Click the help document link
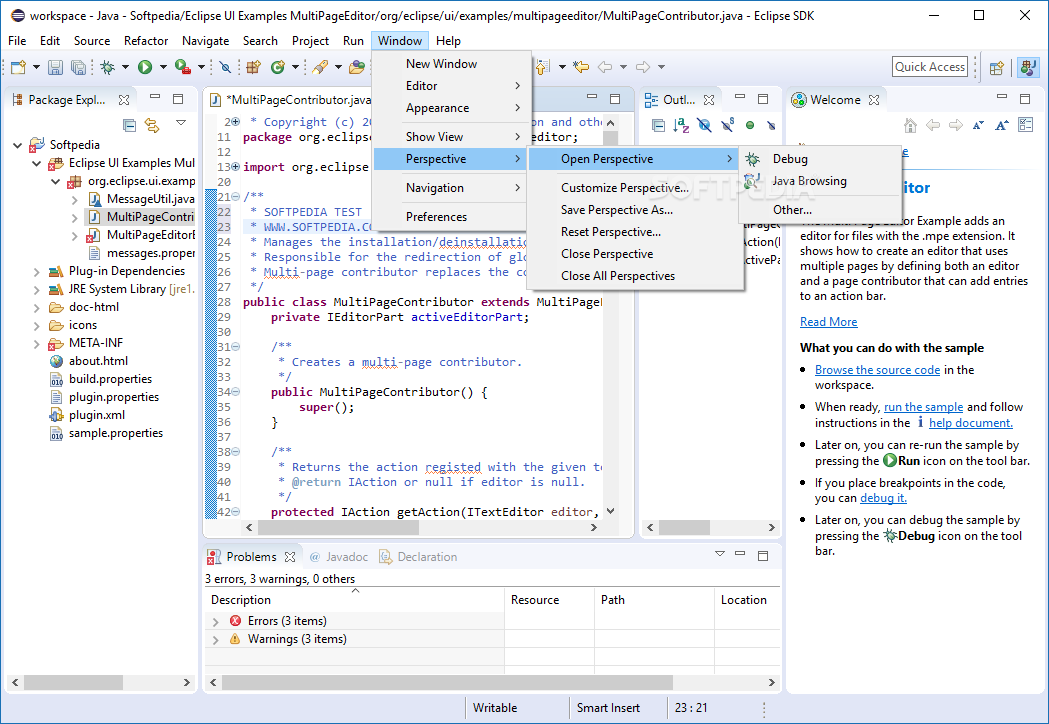Viewport: 1049px width, 724px height. click(x=971, y=423)
